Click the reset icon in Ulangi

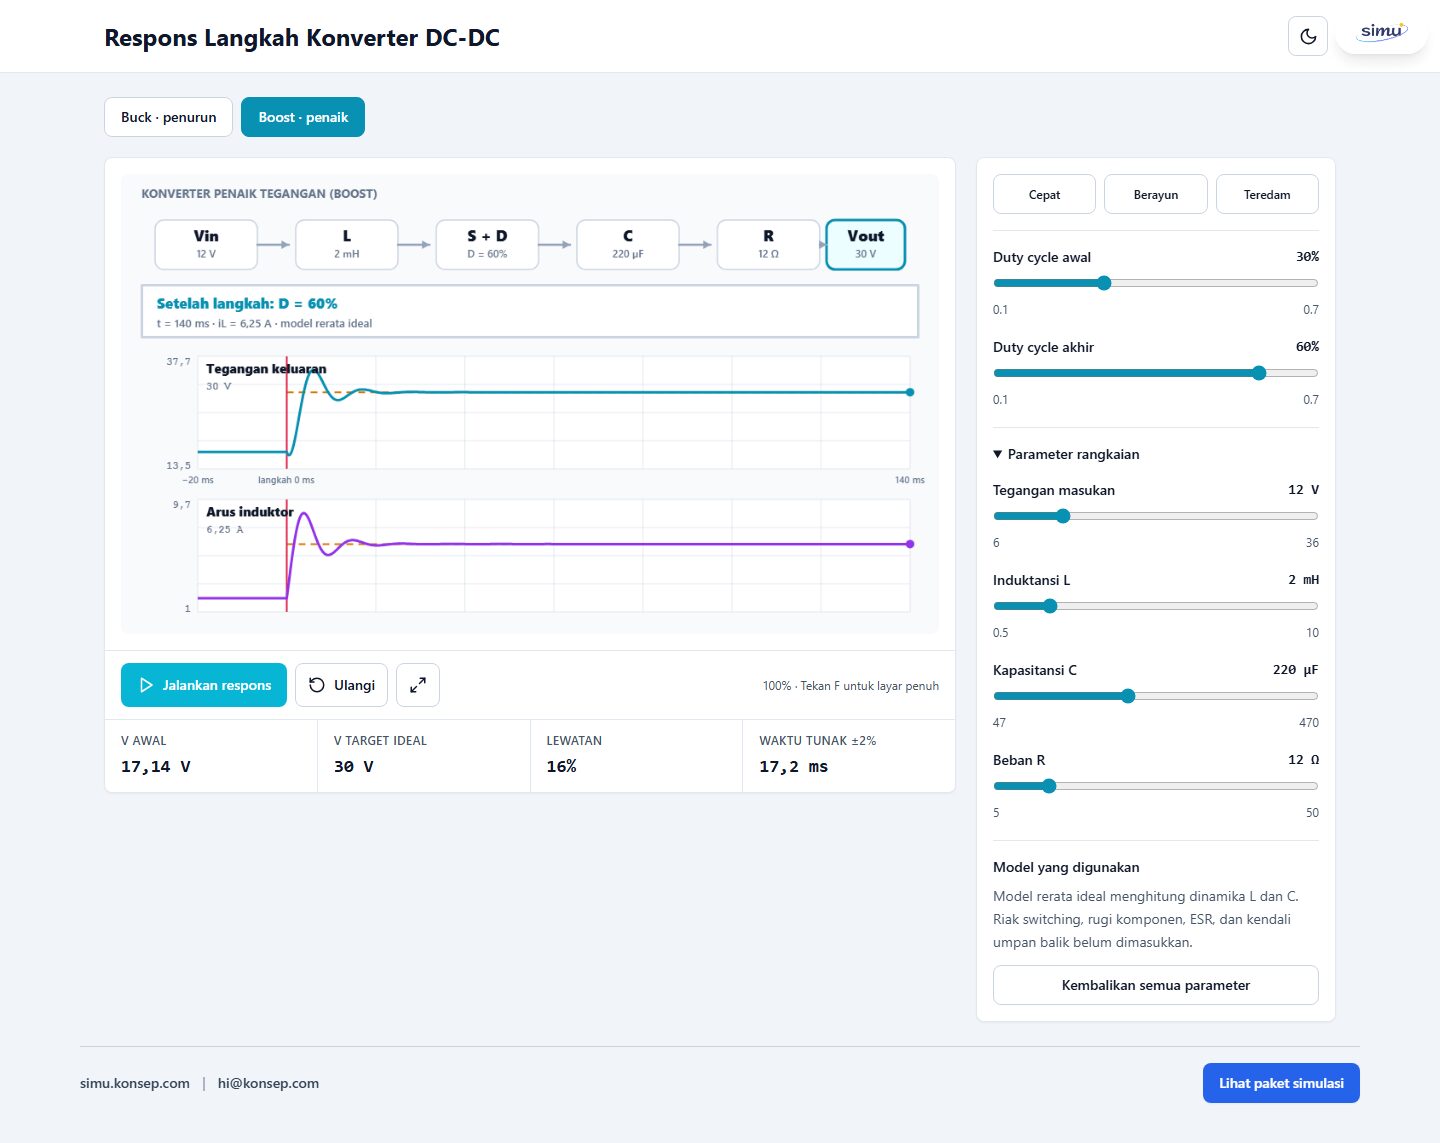point(316,685)
